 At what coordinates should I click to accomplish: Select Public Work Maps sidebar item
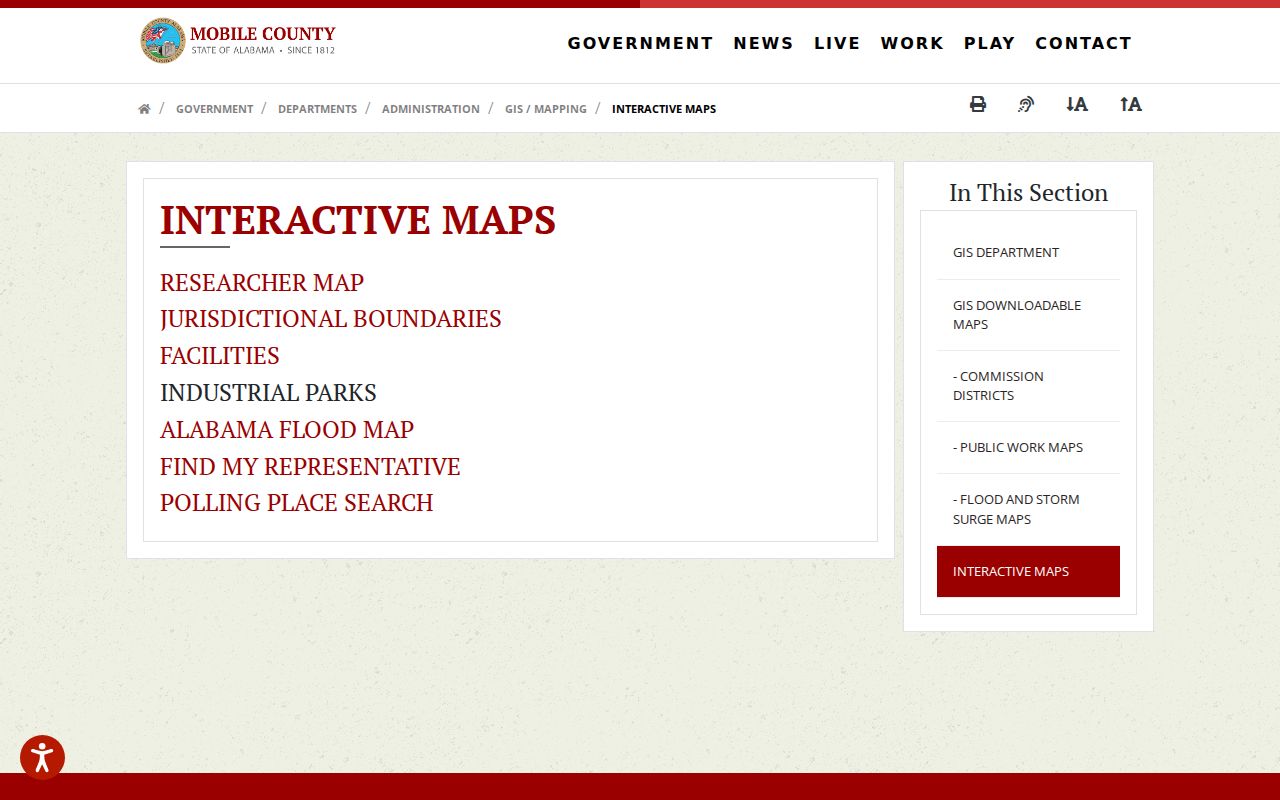click(1028, 448)
